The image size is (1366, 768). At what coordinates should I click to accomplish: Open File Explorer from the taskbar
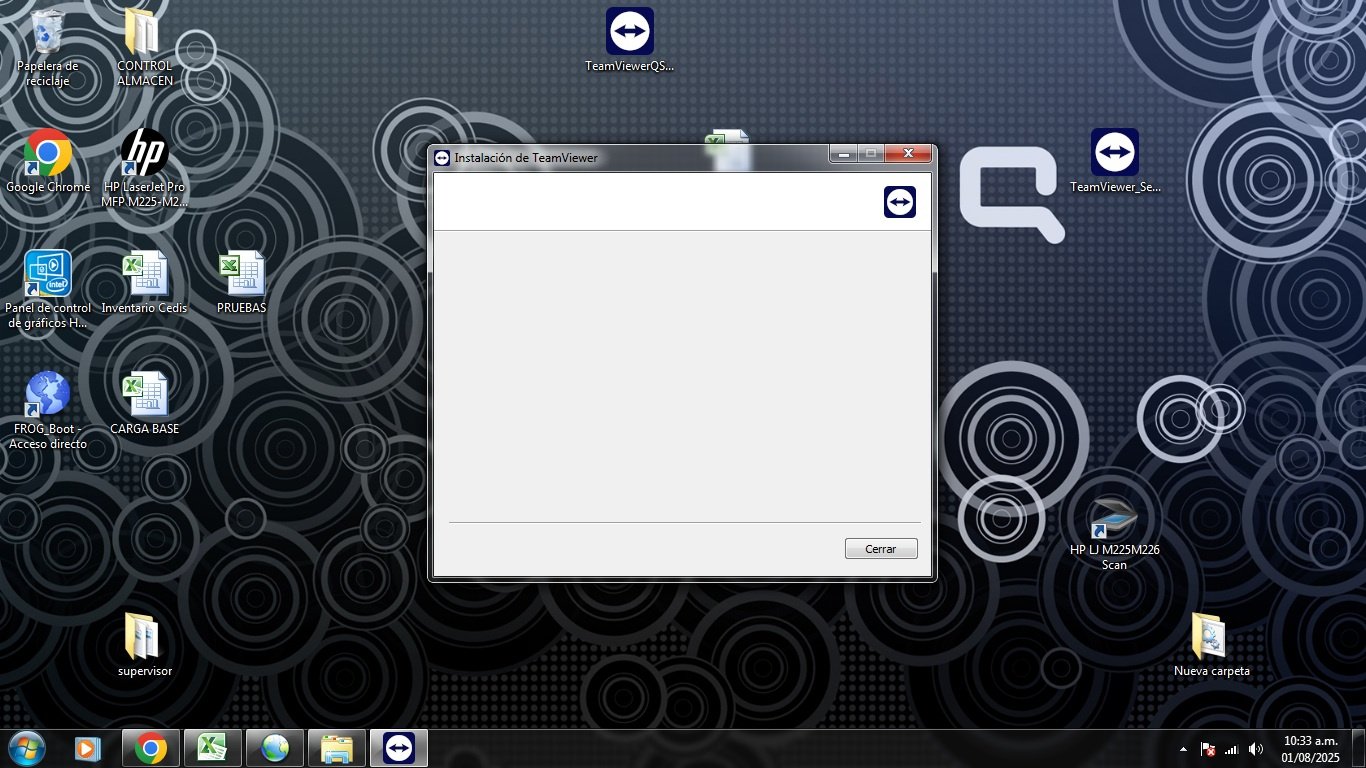coord(337,748)
